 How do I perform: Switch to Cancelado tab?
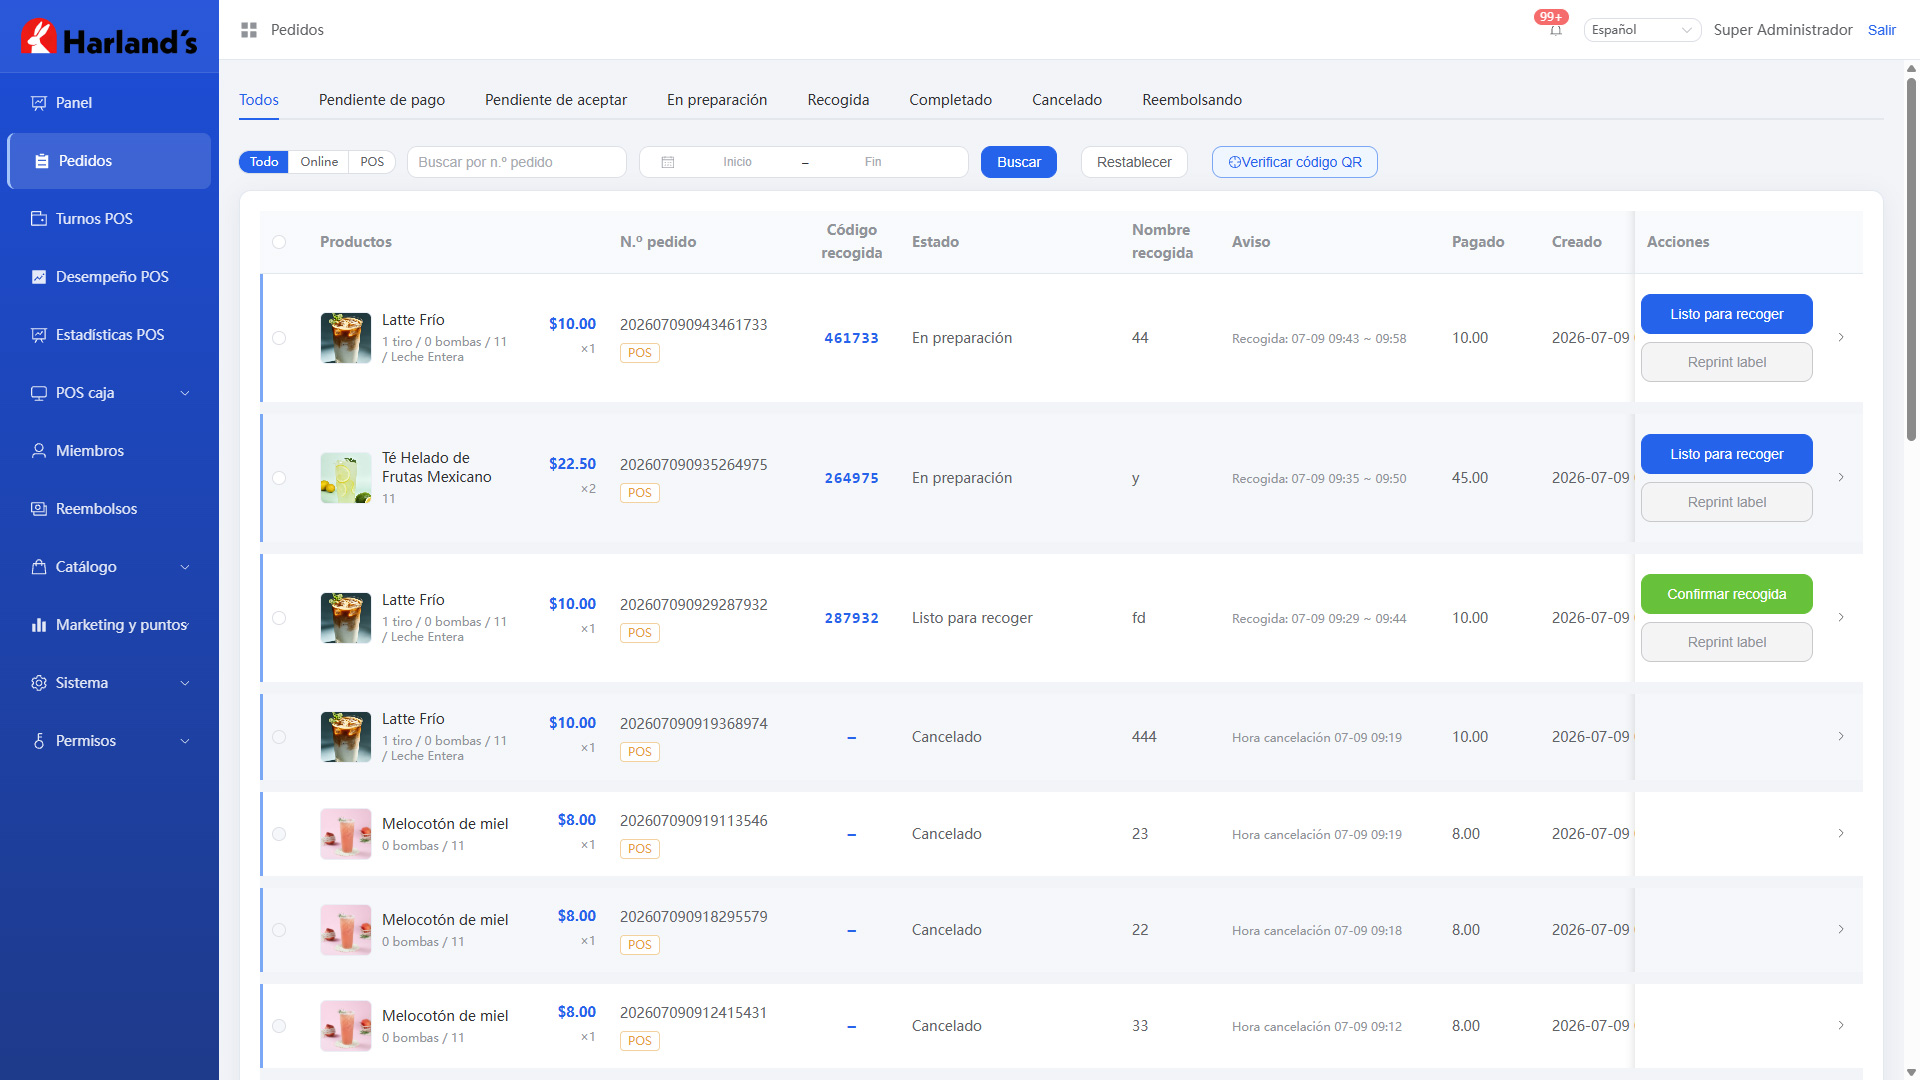click(x=1067, y=100)
